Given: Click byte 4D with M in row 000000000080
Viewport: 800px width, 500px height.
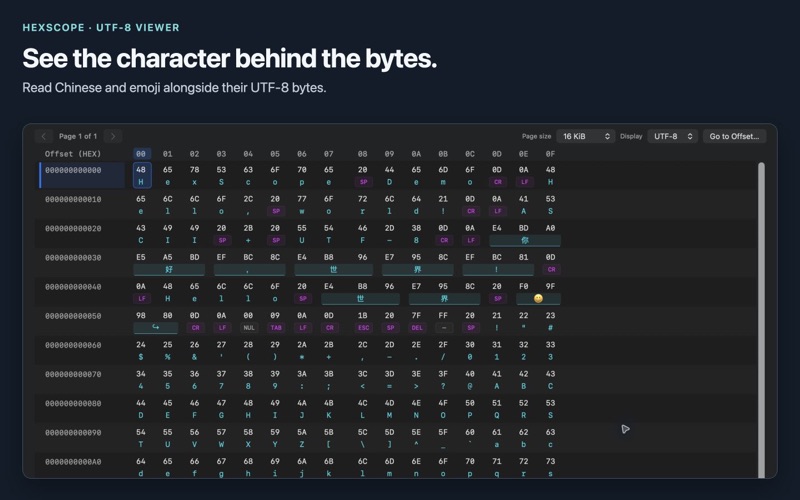Looking at the screenshot, I should pyautogui.click(x=389, y=409).
